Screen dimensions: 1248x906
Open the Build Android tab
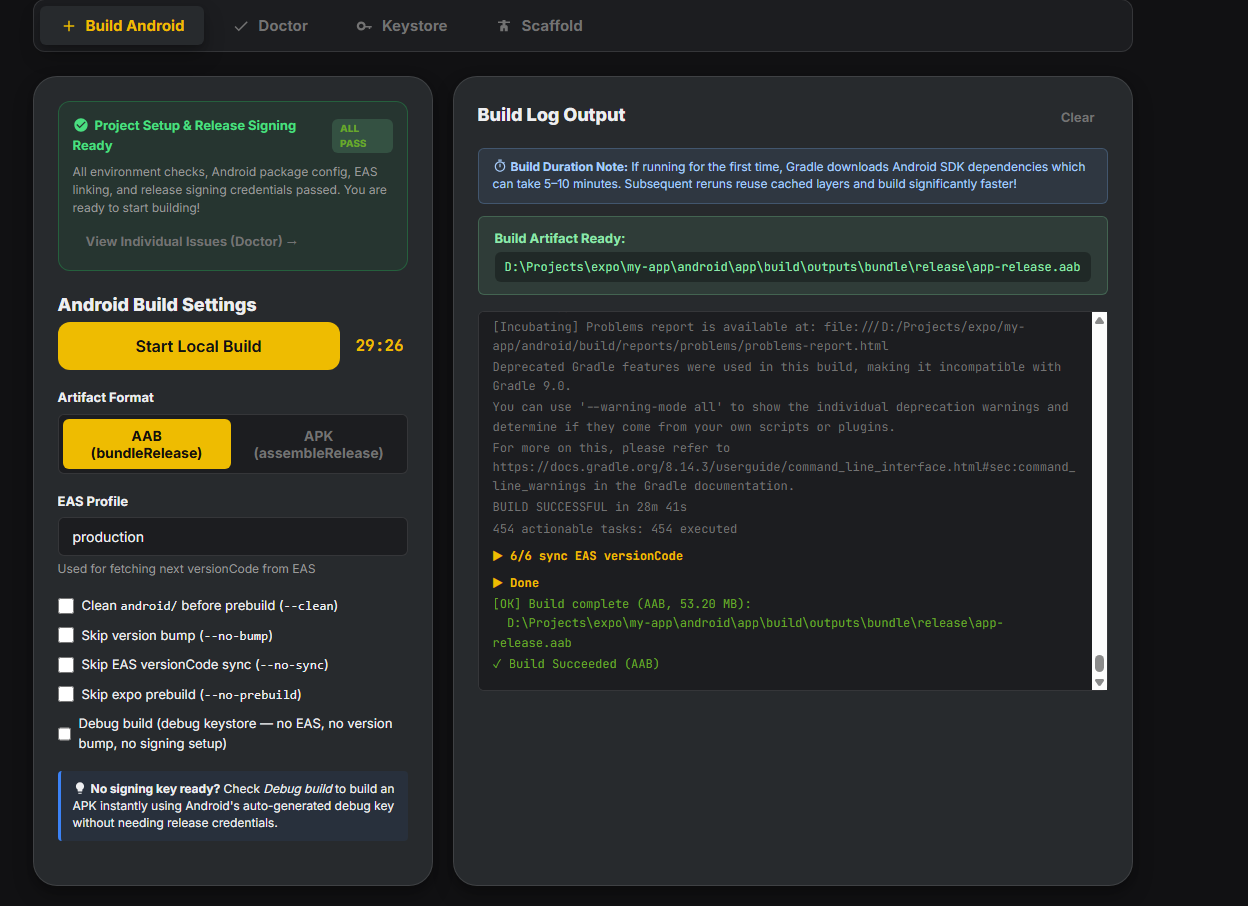(122, 26)
